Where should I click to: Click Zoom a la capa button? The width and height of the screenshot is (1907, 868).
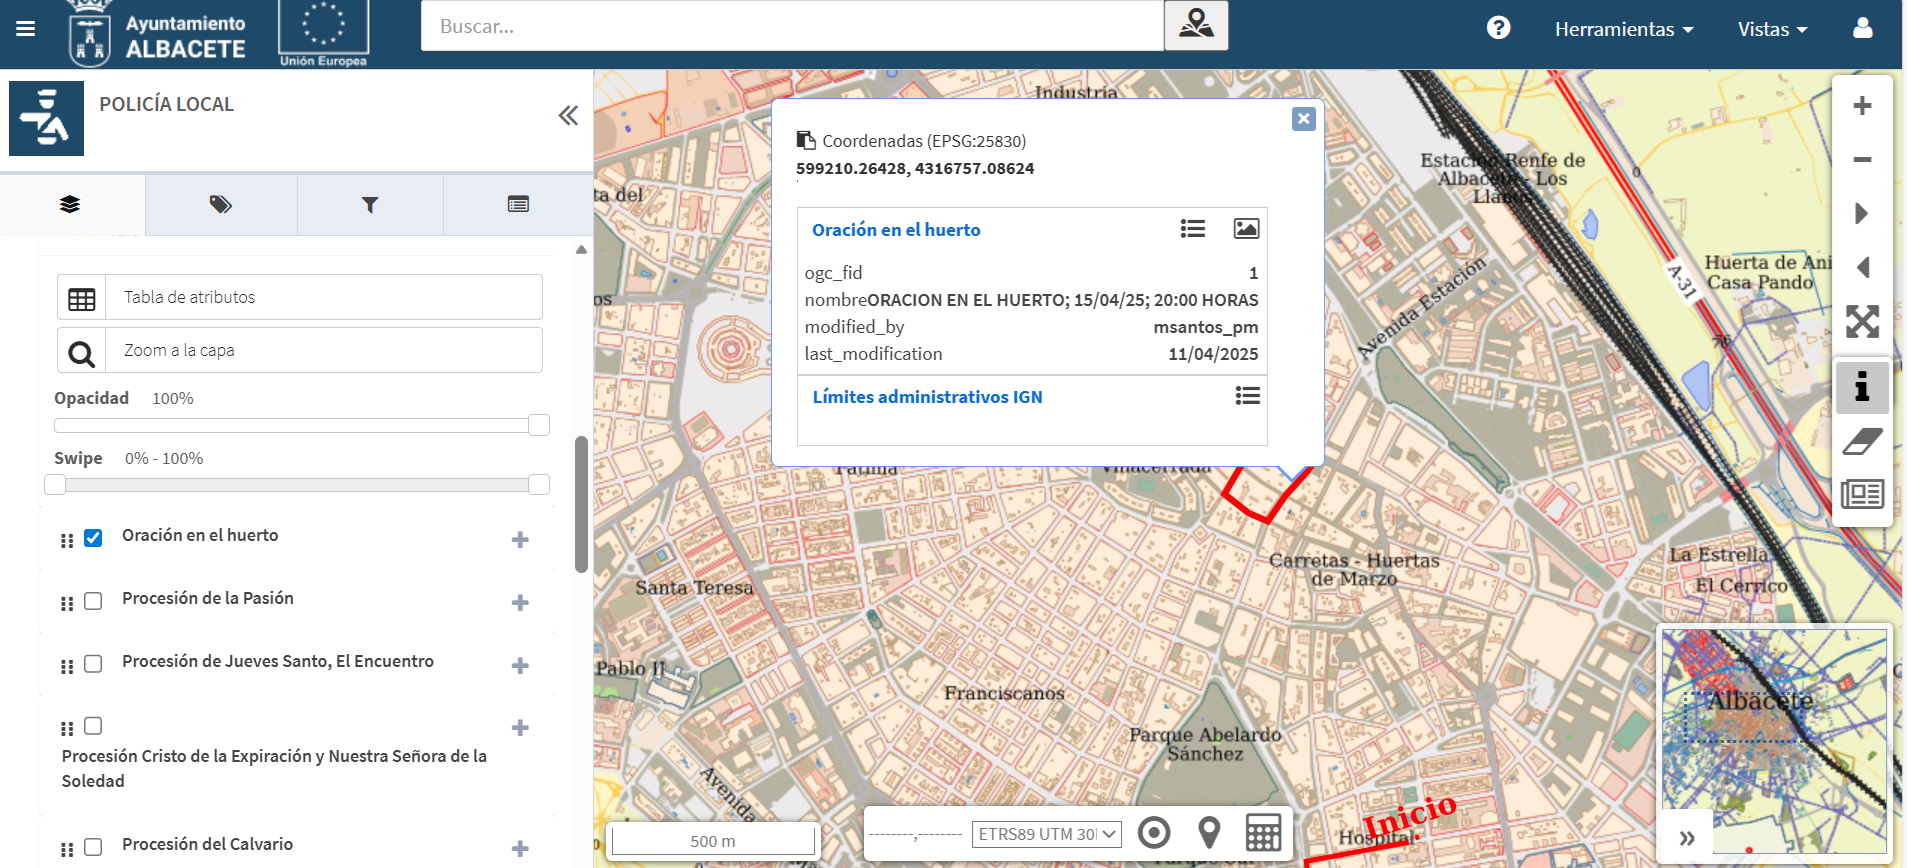coord(300,350)
